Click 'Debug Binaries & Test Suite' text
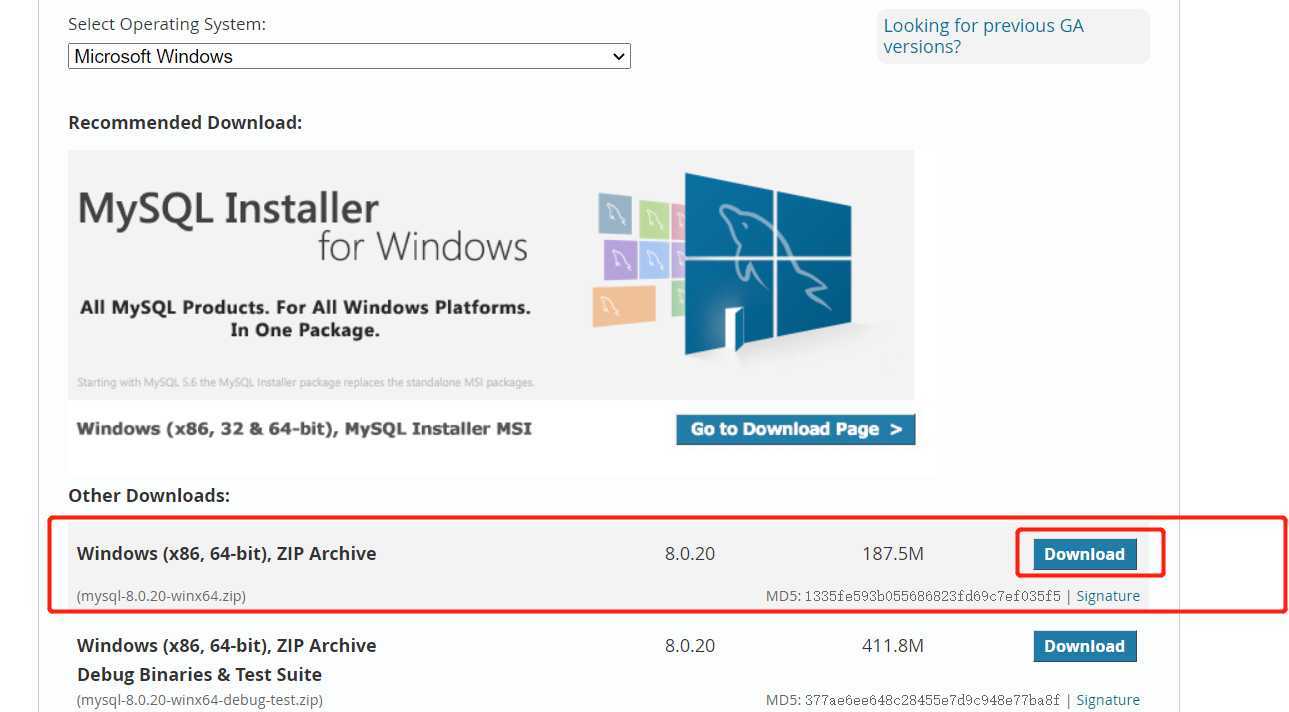1289x712 pixels. [200, 674]
